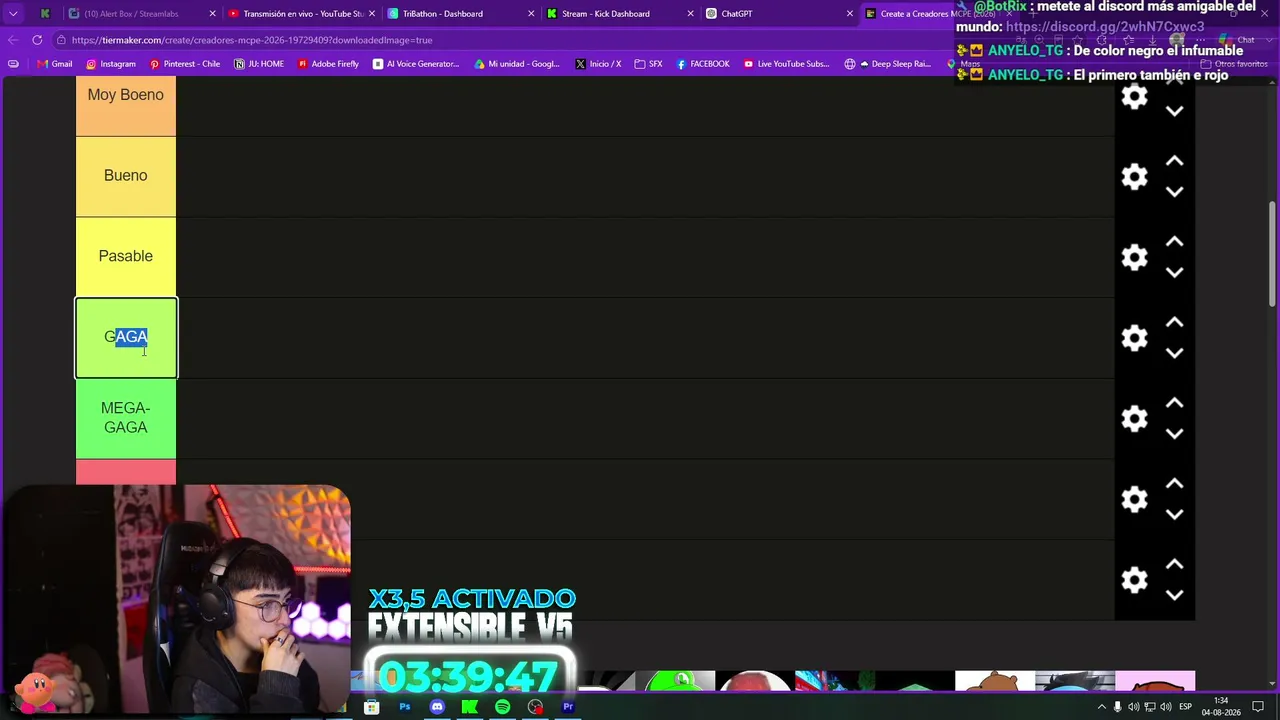The width and height of the screenshot is (1280, 720).
Task: Open Photoshop from the taskbar
Action: click(x=404, y=707)
